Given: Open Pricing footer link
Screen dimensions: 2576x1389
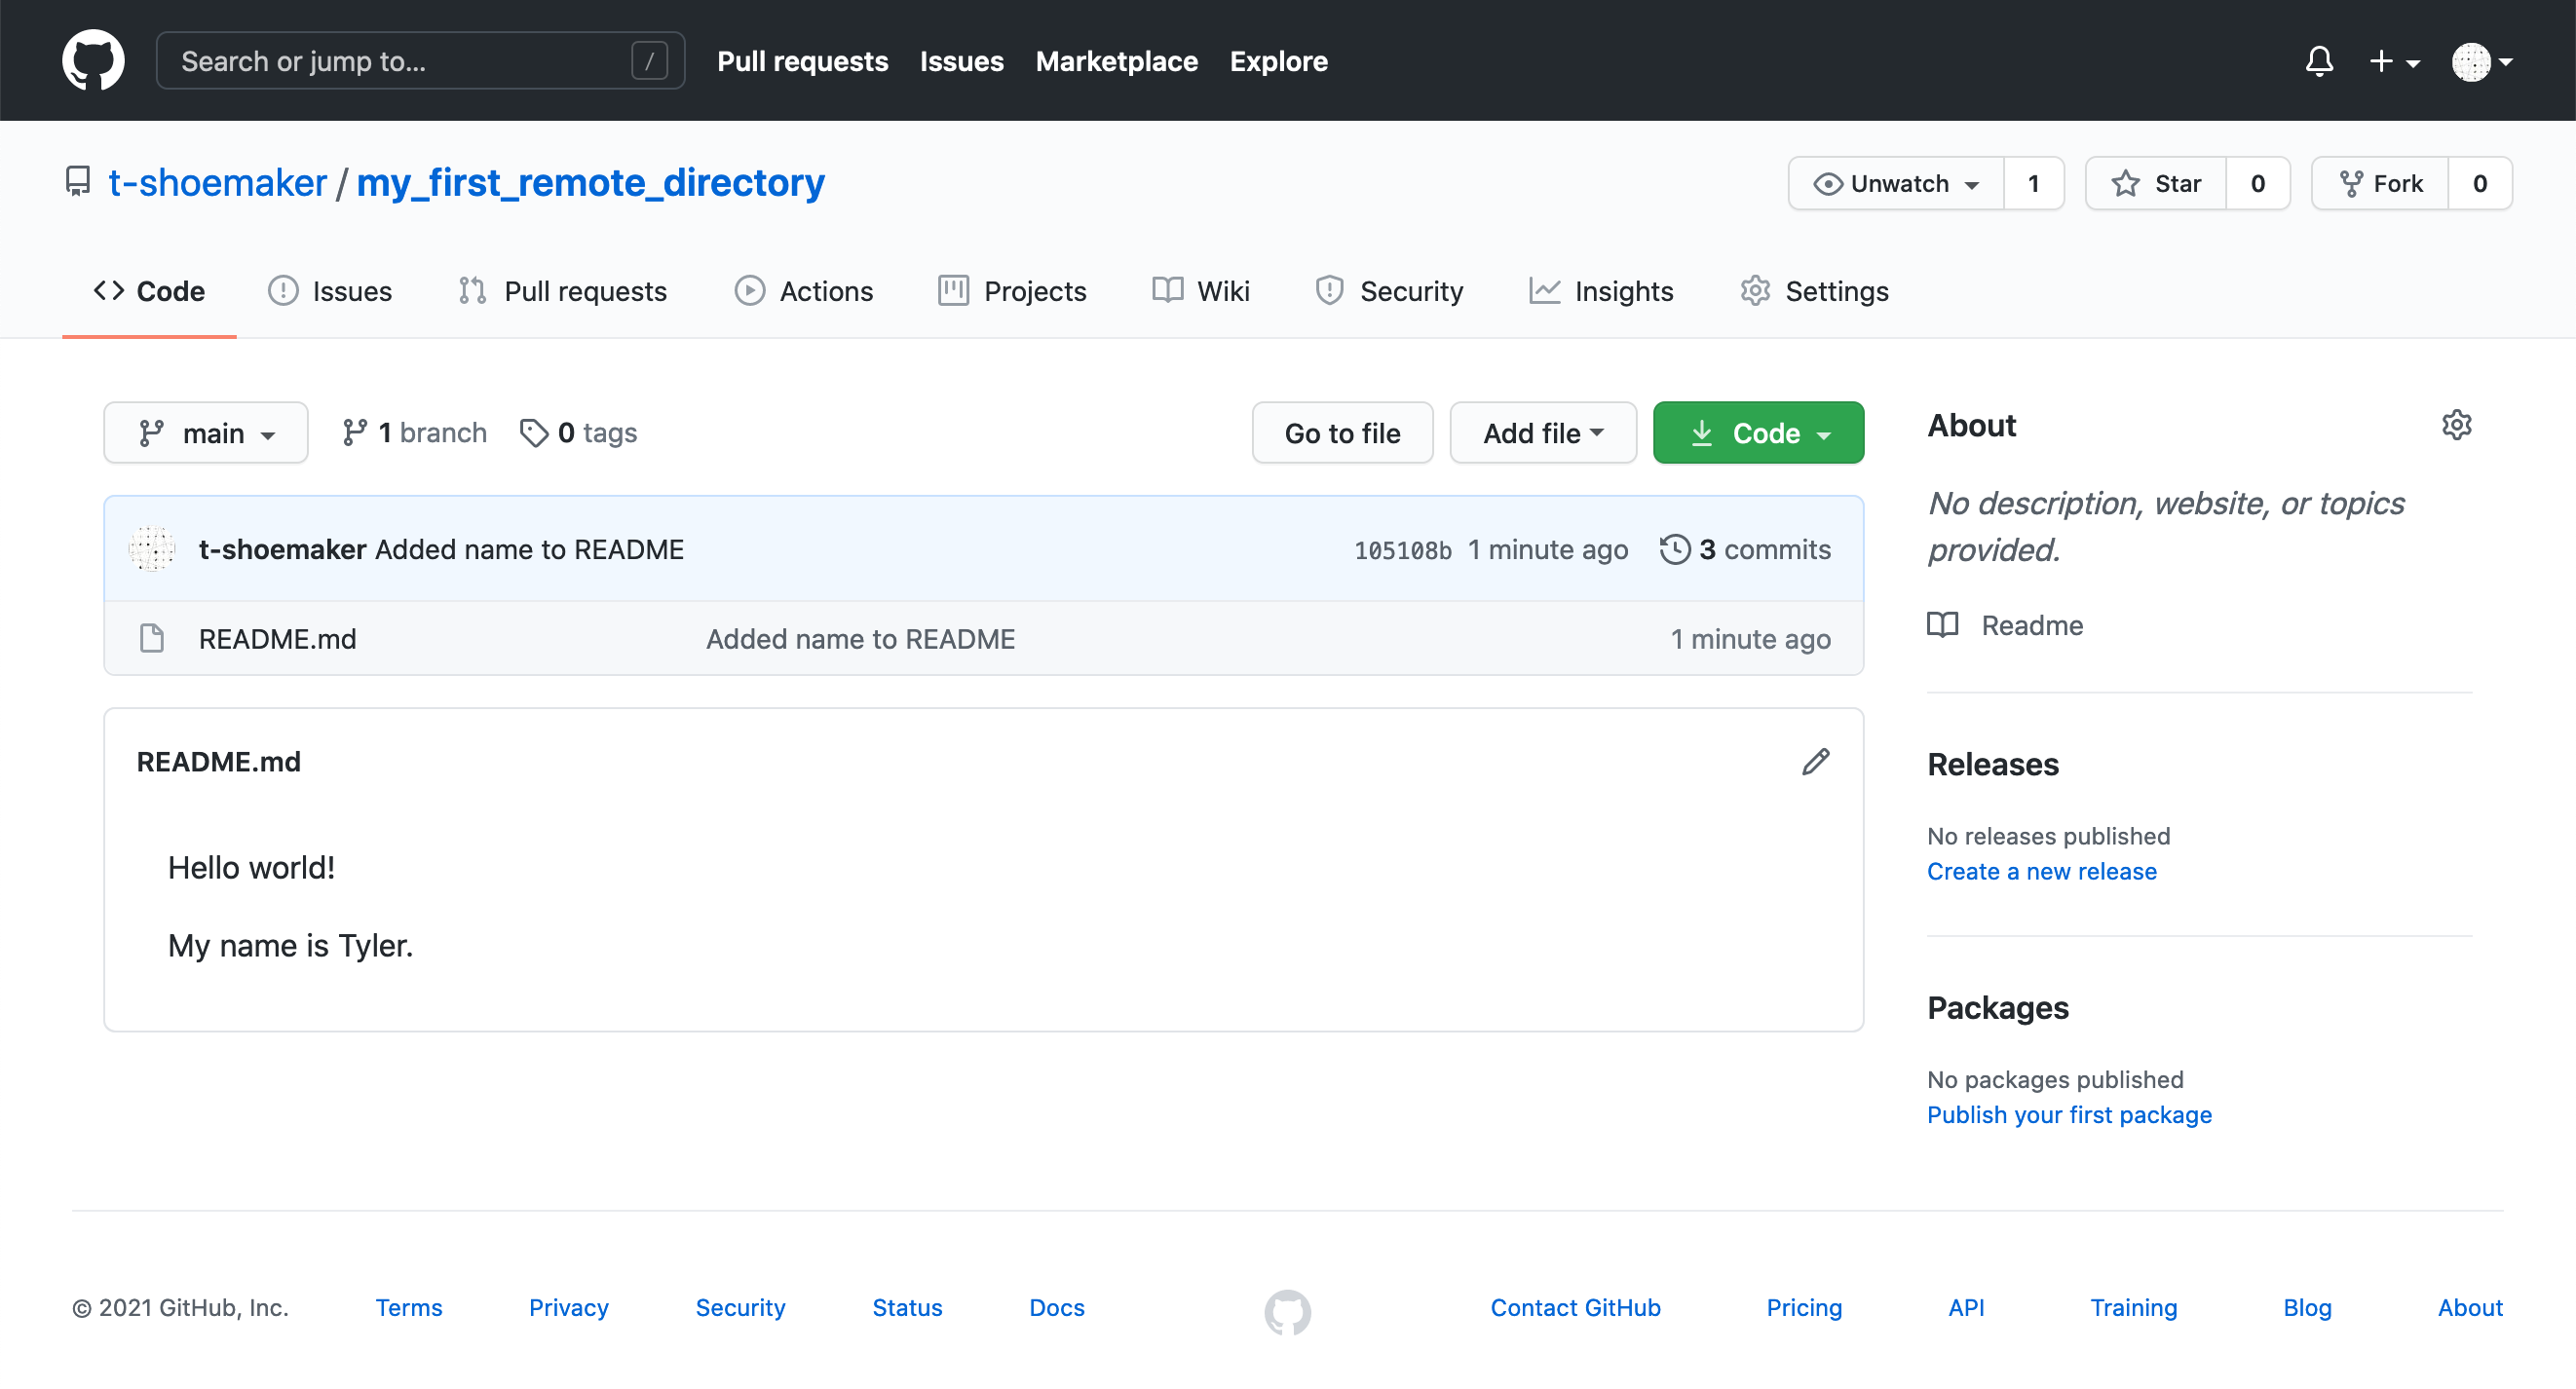Looking at the screenshot, I should click(1803, 1307).
